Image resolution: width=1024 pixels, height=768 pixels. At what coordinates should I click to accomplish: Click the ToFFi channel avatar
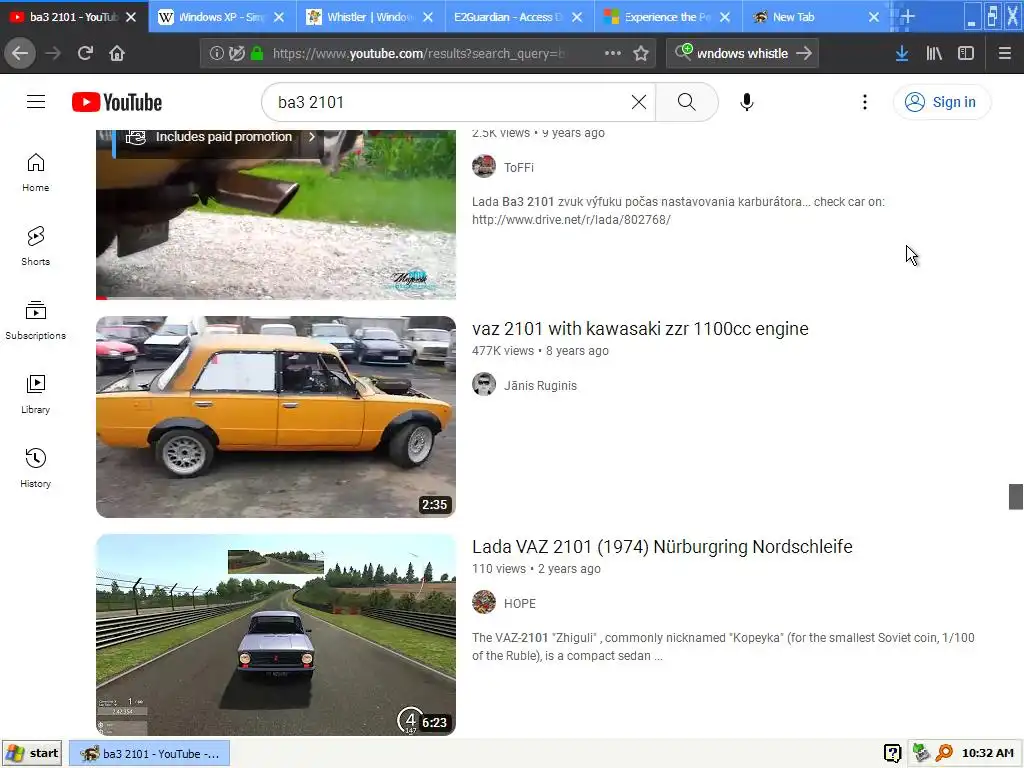tap(484, 167)
